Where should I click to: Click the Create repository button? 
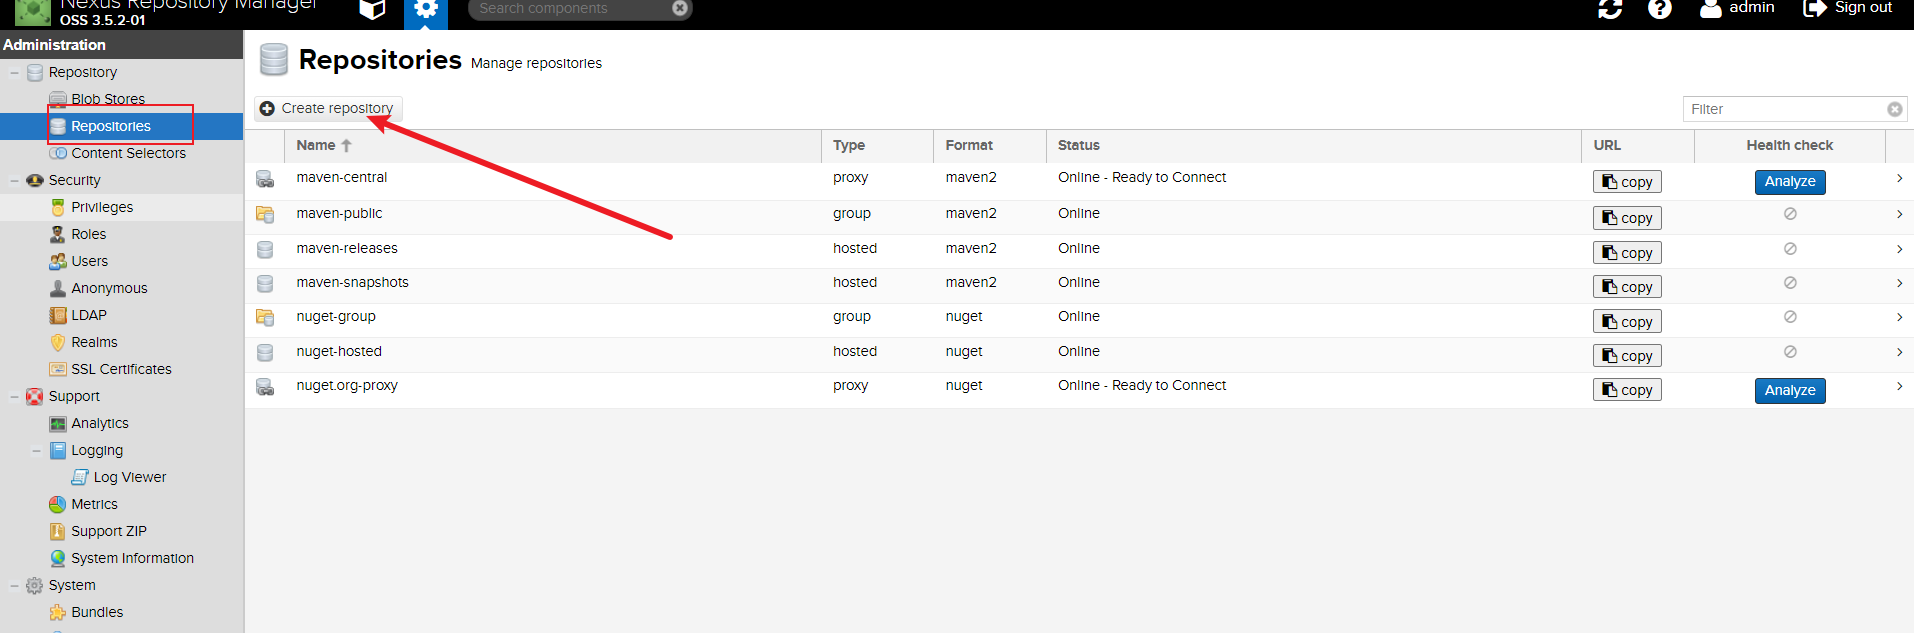tap(328, 108)
